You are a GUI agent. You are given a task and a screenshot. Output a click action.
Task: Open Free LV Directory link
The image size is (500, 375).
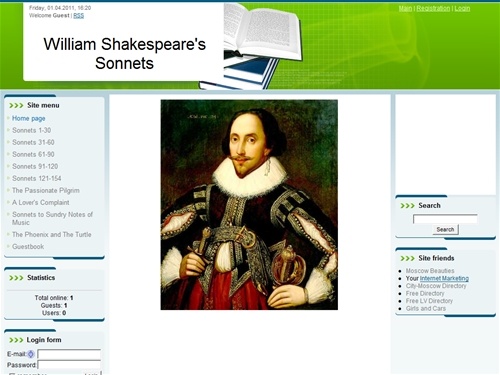429,301
